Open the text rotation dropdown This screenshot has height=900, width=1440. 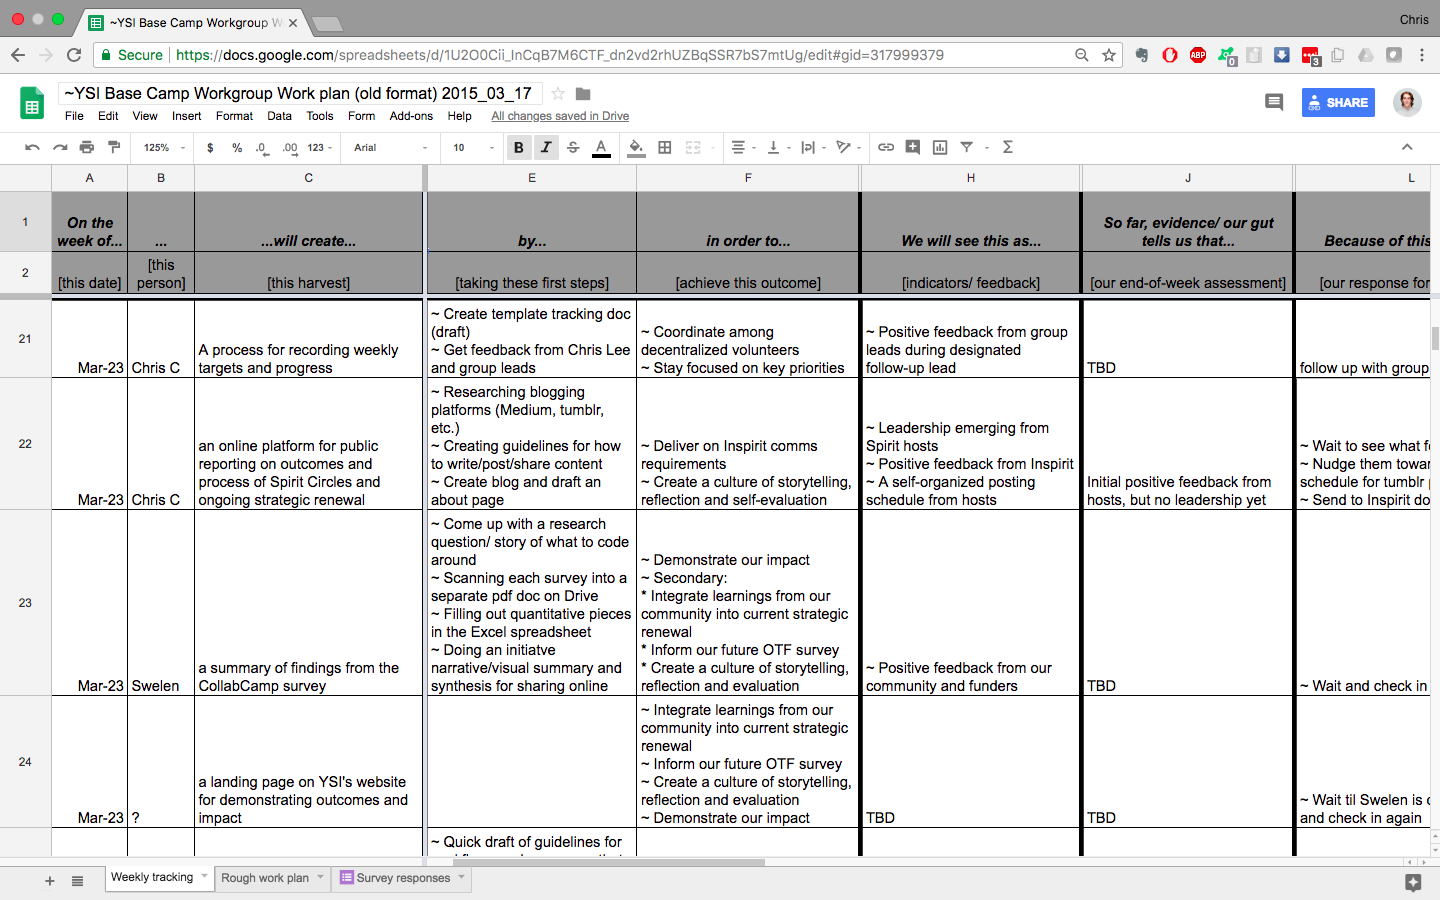click(848, 147)
